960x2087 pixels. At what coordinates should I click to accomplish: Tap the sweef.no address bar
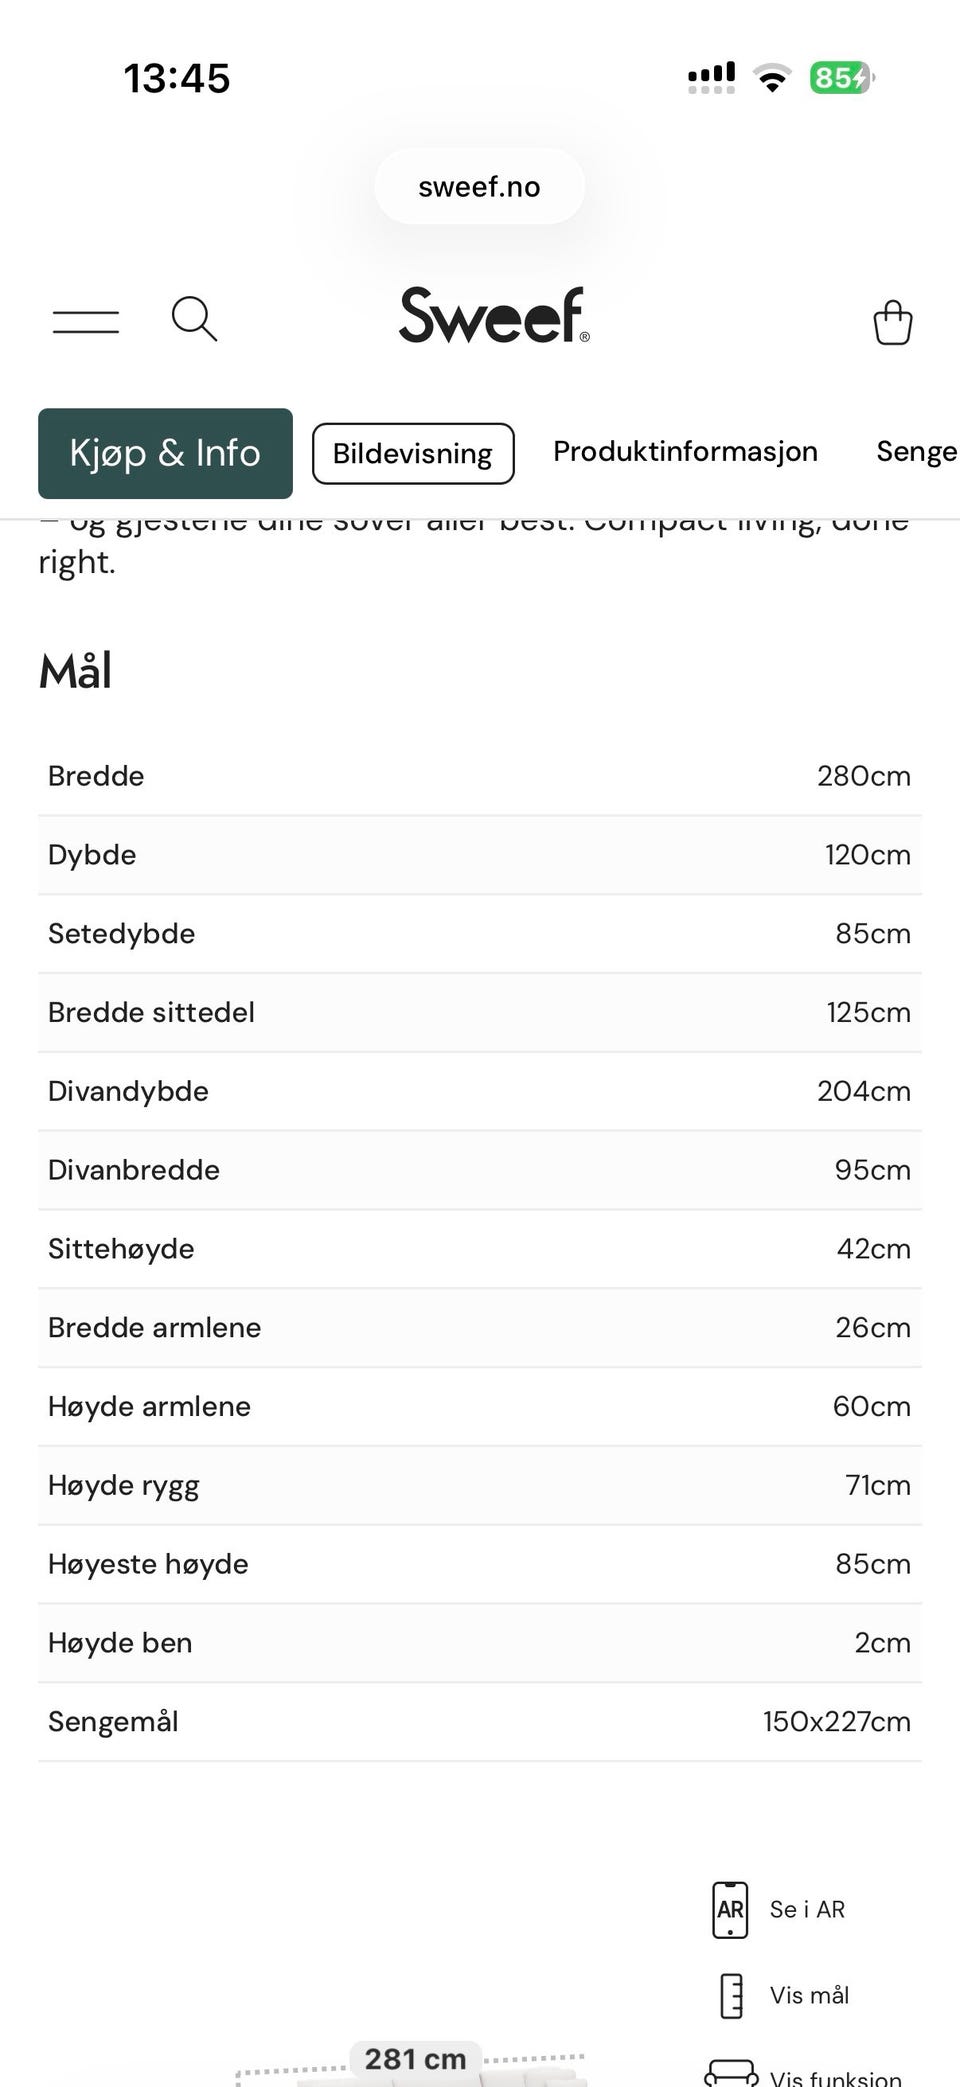point(479,186)
